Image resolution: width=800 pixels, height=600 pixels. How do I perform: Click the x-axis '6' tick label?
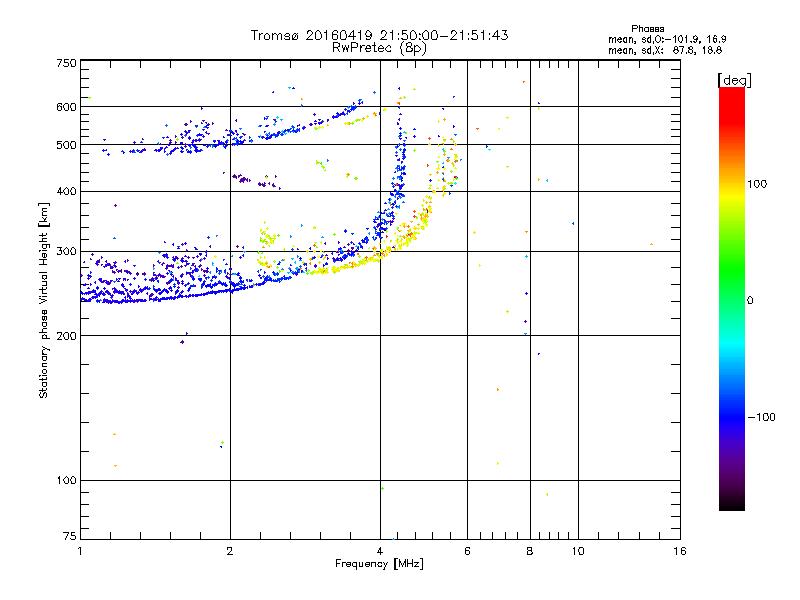click(467, 551)
